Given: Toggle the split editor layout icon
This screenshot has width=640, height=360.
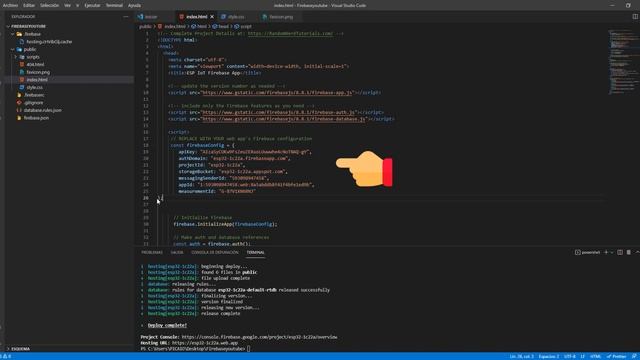Looking at the screenshot, I should tap(635, 16).
